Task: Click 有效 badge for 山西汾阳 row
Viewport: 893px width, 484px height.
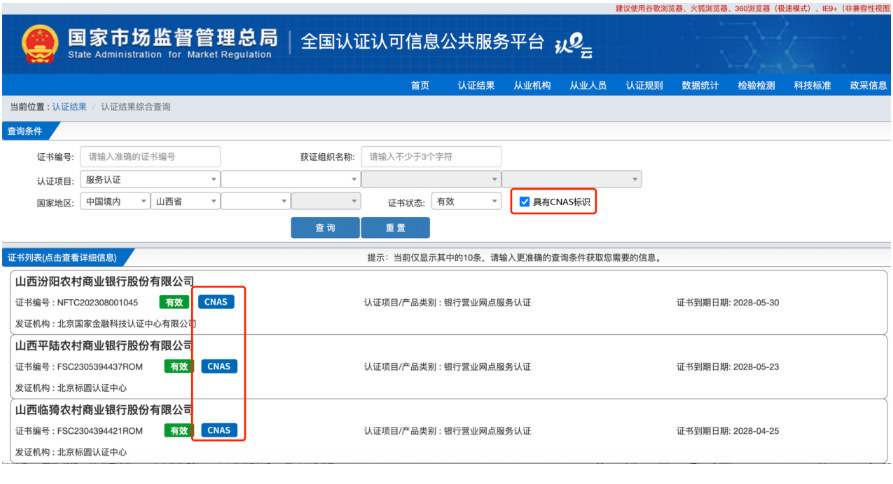Action: tap(174, 302)
